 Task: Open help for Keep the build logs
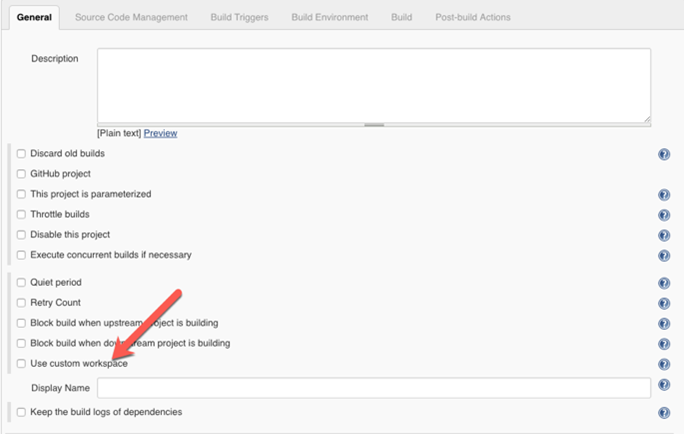pyautogui.click(x=664, y=413)
